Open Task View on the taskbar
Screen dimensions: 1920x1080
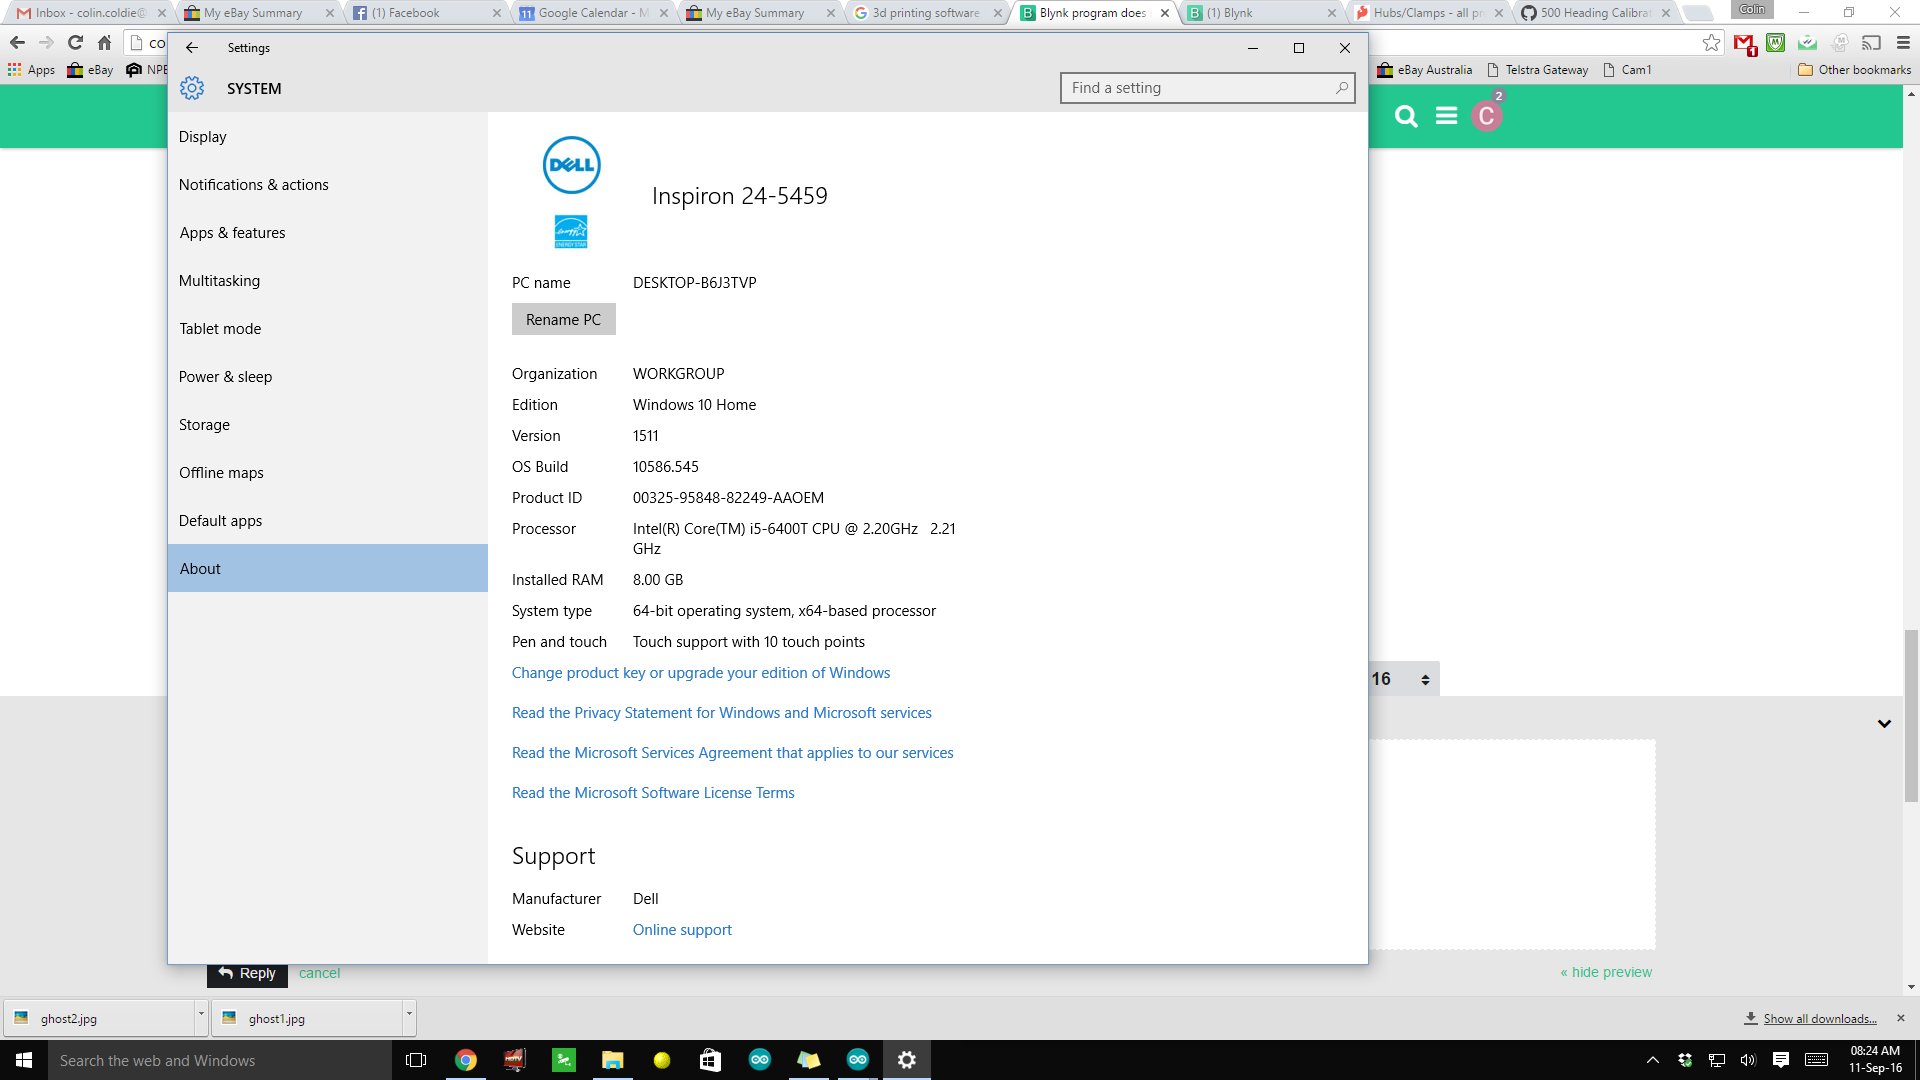pos(416,1060)
